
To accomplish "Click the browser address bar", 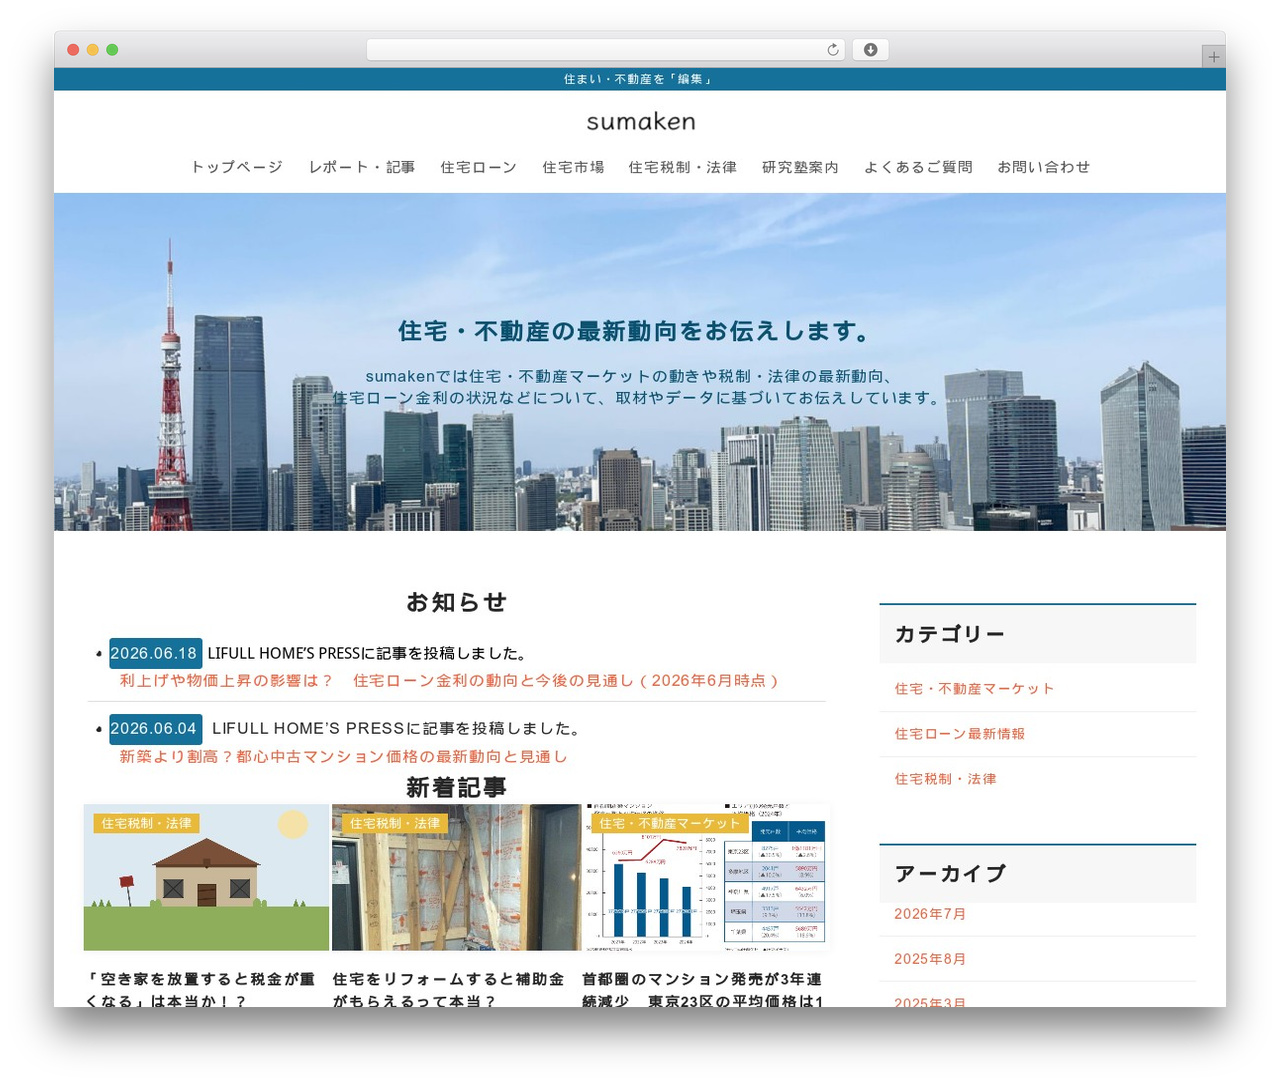I will (605, 50).
